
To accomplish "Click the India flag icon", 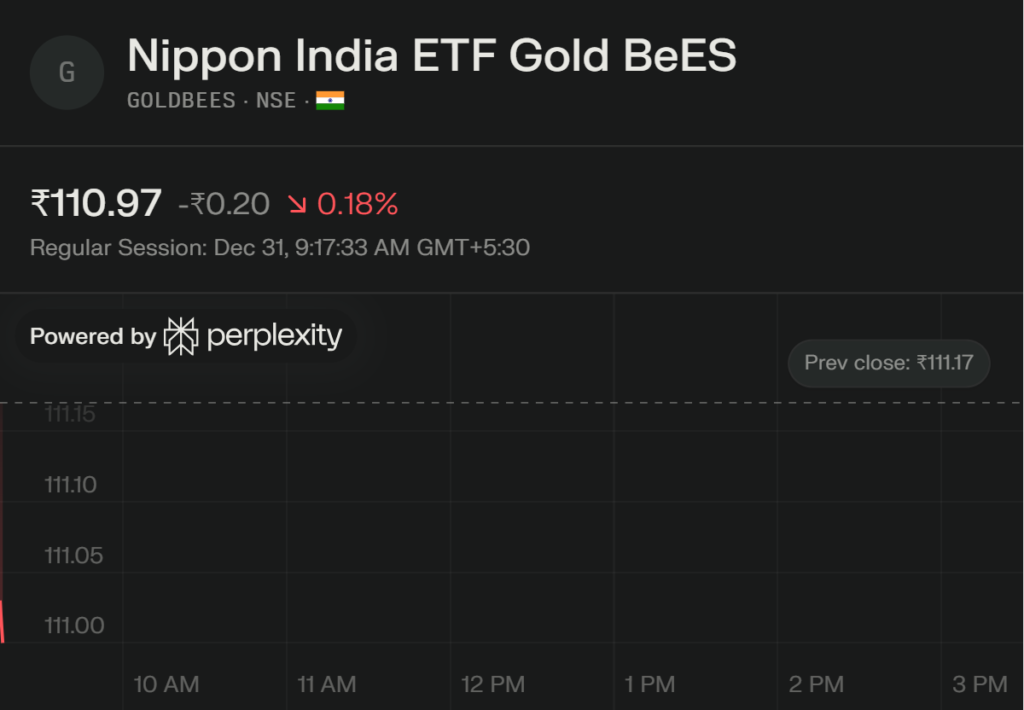I will (330, 100).
